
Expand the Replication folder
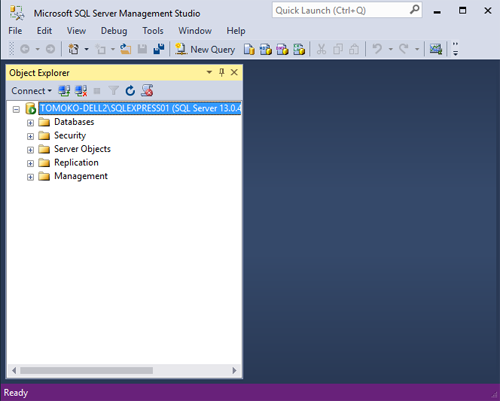(30, 164)
